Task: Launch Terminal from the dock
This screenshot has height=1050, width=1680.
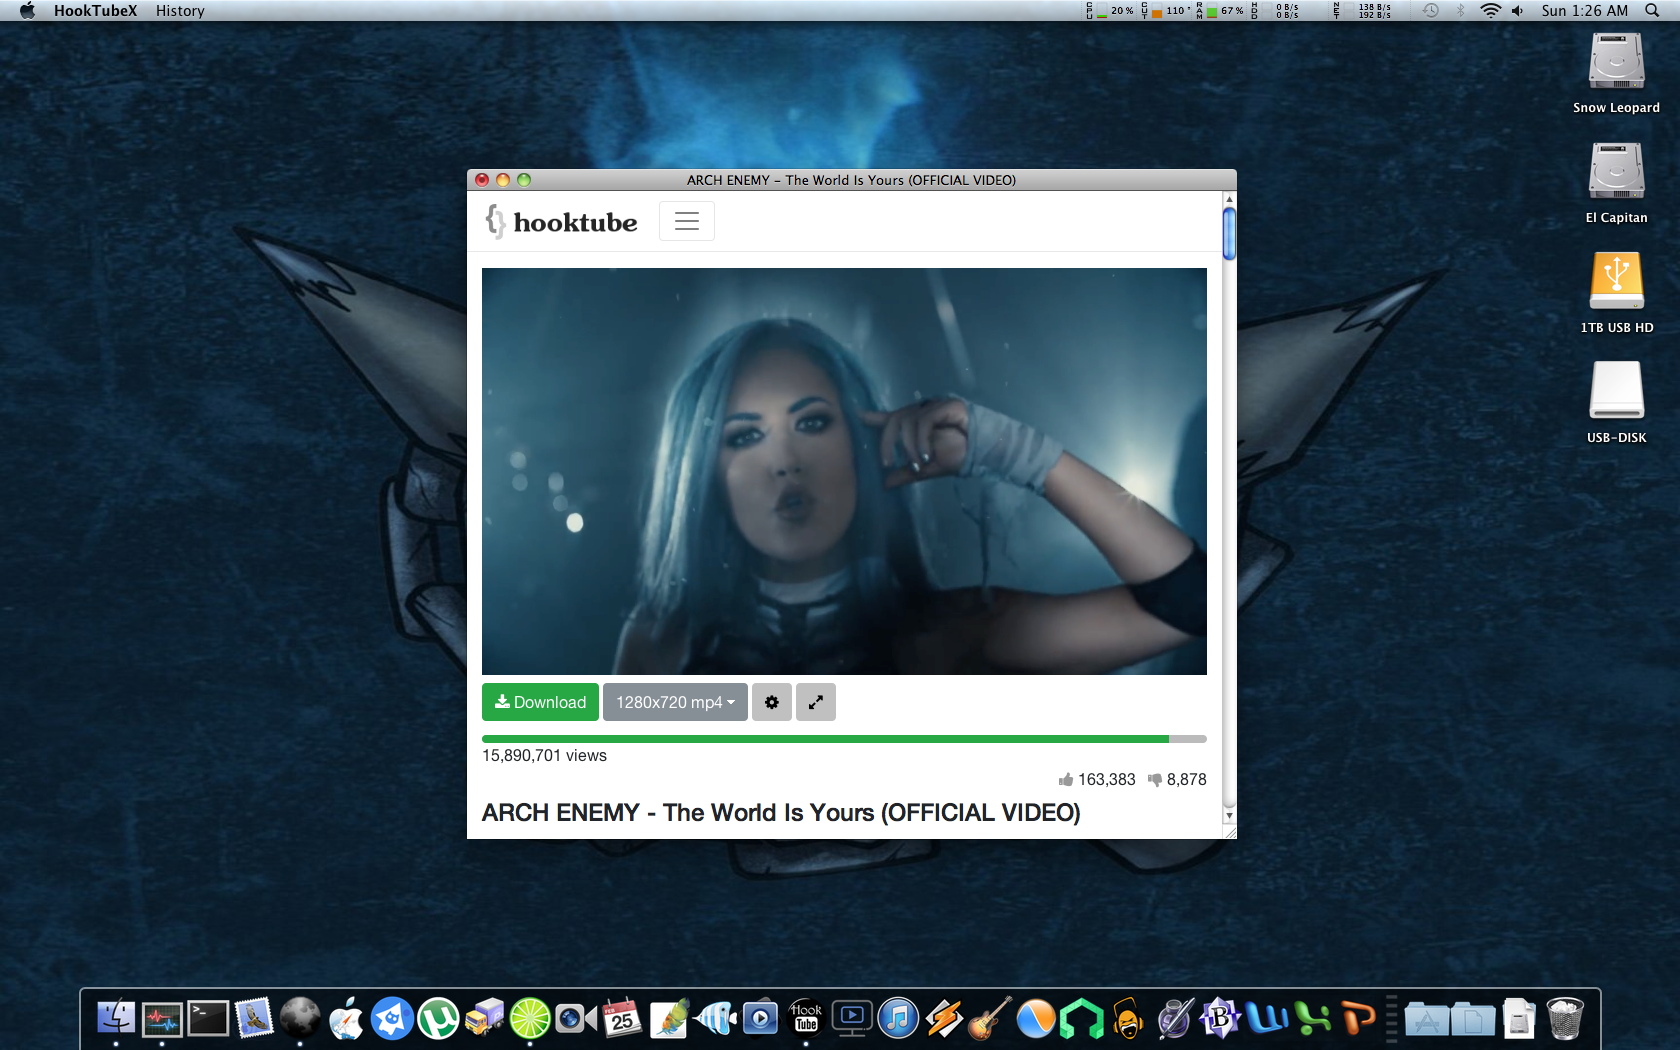Action: (x=208, y=1019)
